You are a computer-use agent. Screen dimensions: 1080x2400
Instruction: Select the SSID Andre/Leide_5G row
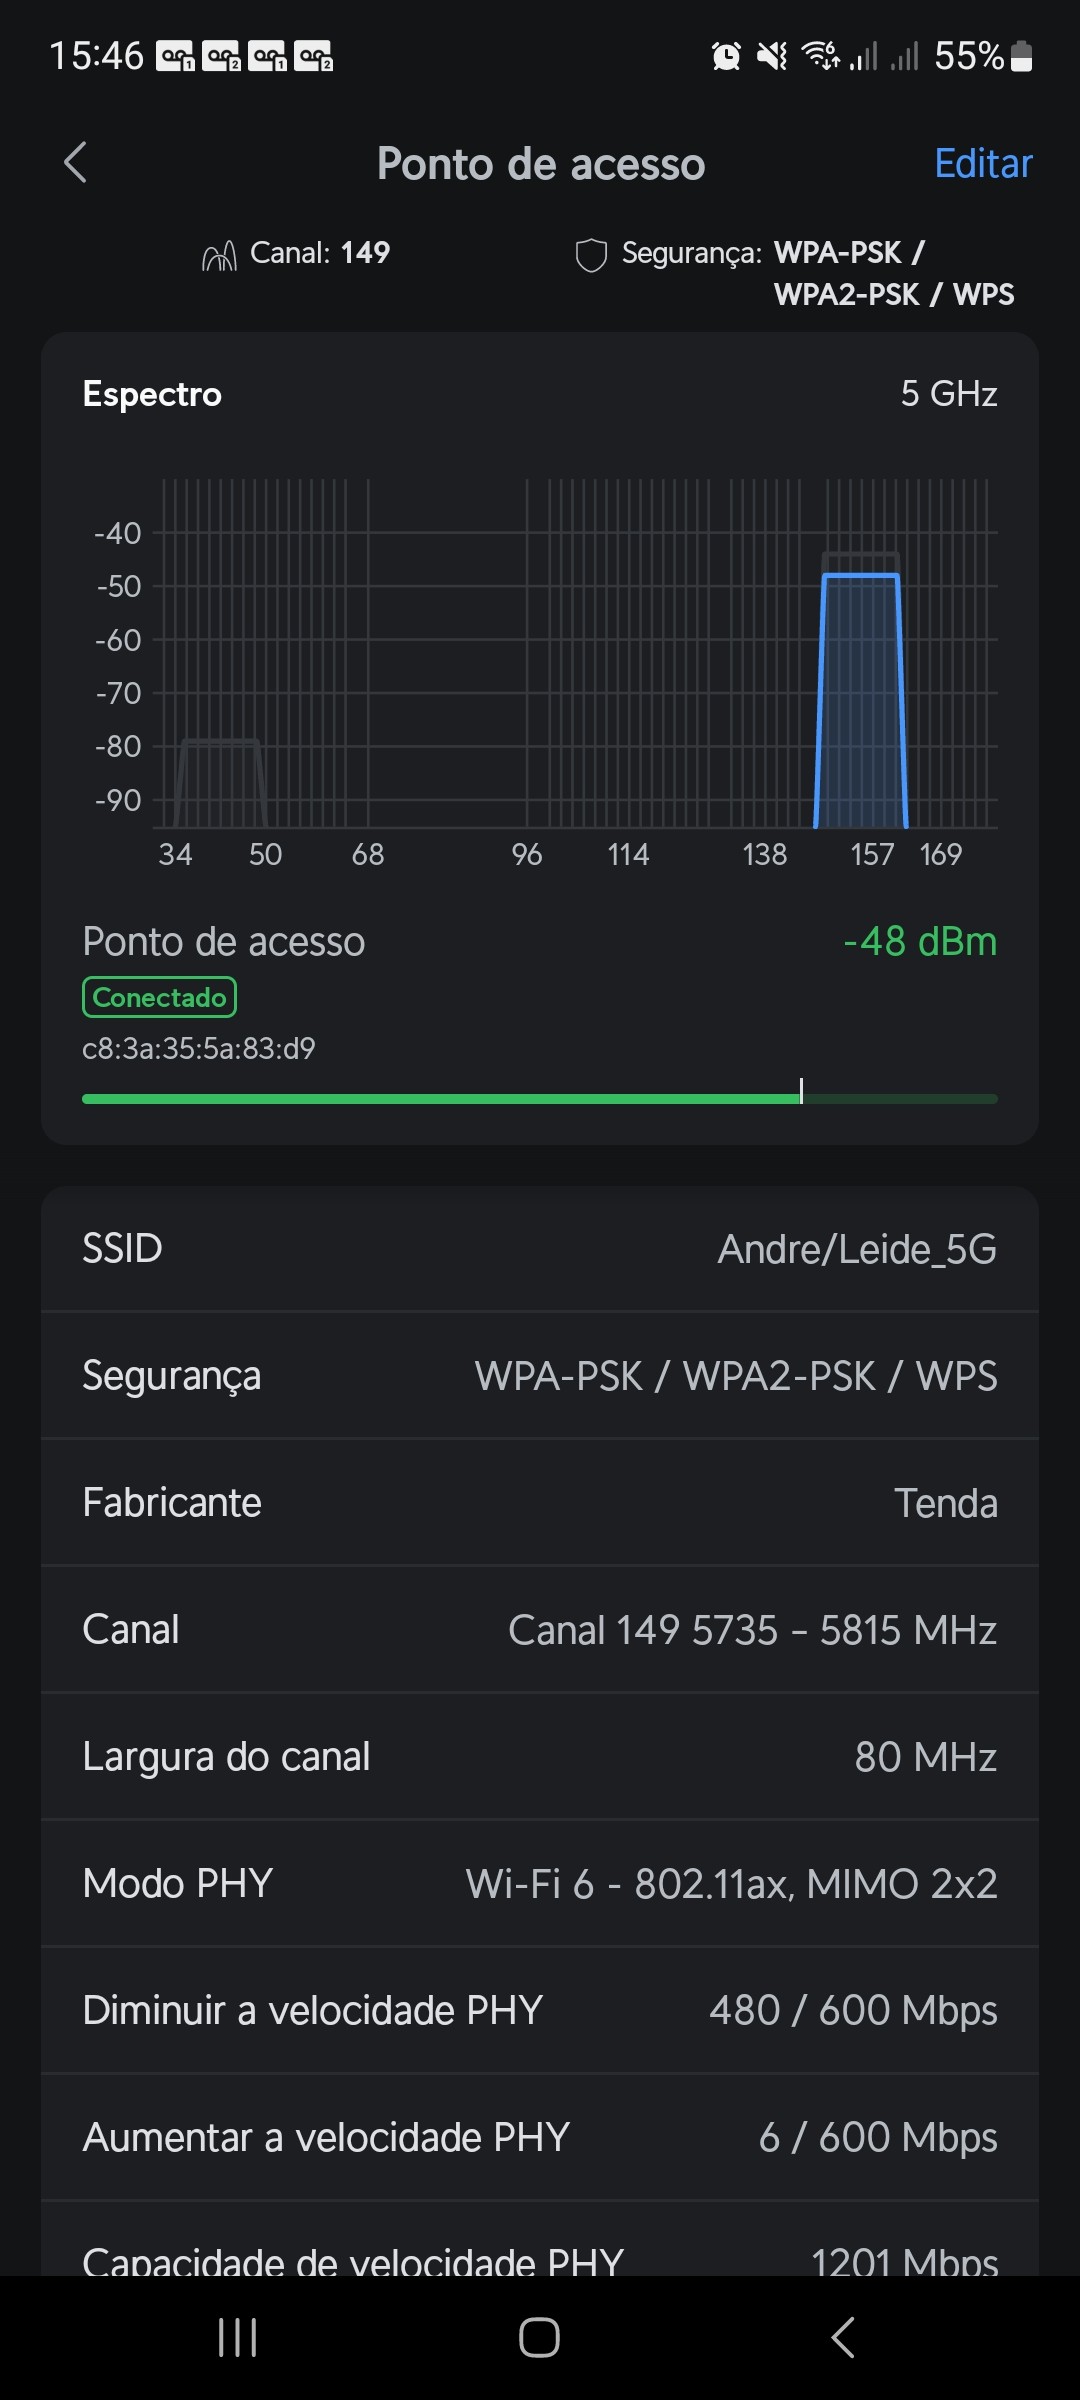pos(540,1249)
